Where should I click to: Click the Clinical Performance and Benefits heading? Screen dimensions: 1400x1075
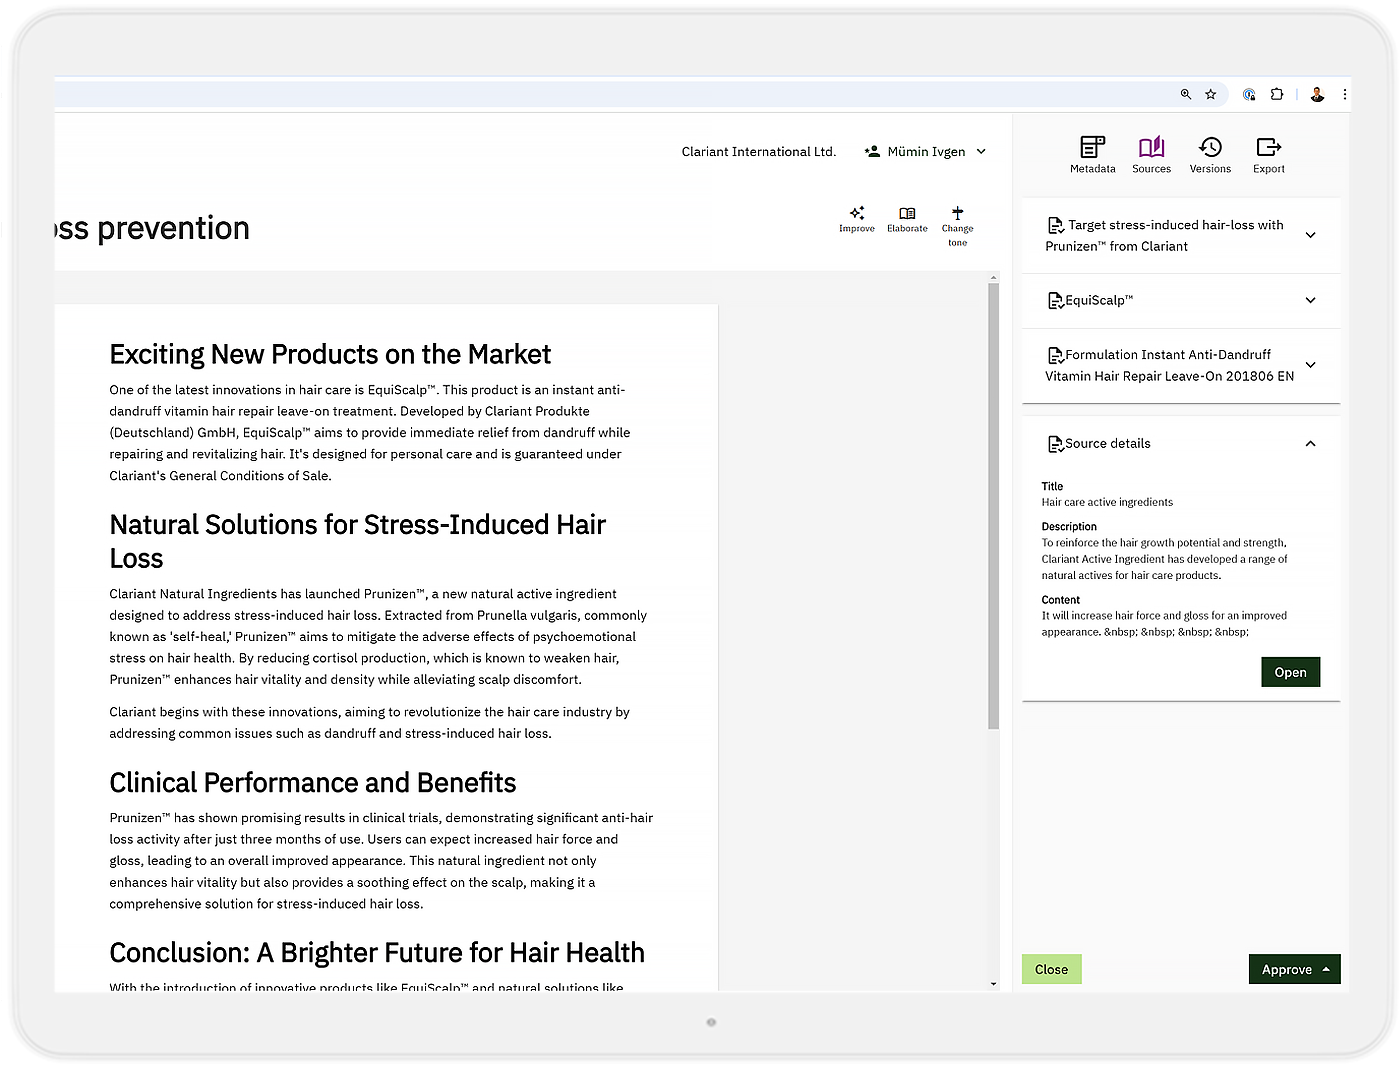point(313,782)
